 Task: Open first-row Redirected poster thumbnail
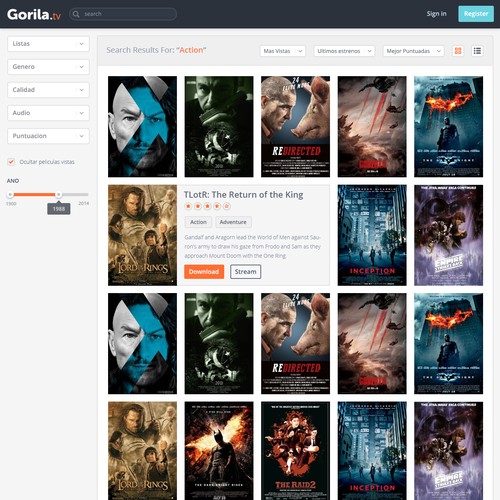coord(295,127)
